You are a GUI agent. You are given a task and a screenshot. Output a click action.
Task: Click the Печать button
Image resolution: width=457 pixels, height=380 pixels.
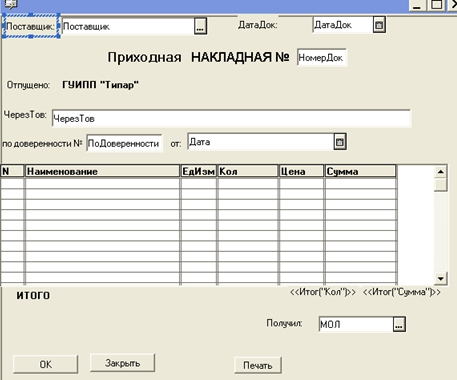click(258, 365)
